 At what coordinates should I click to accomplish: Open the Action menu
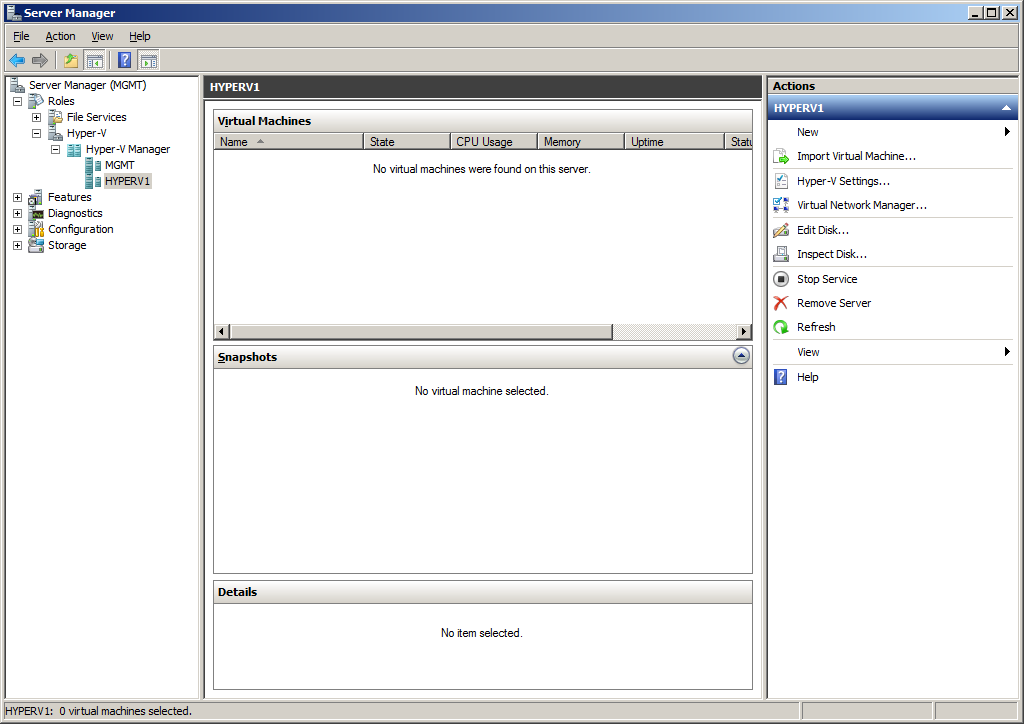60,36
